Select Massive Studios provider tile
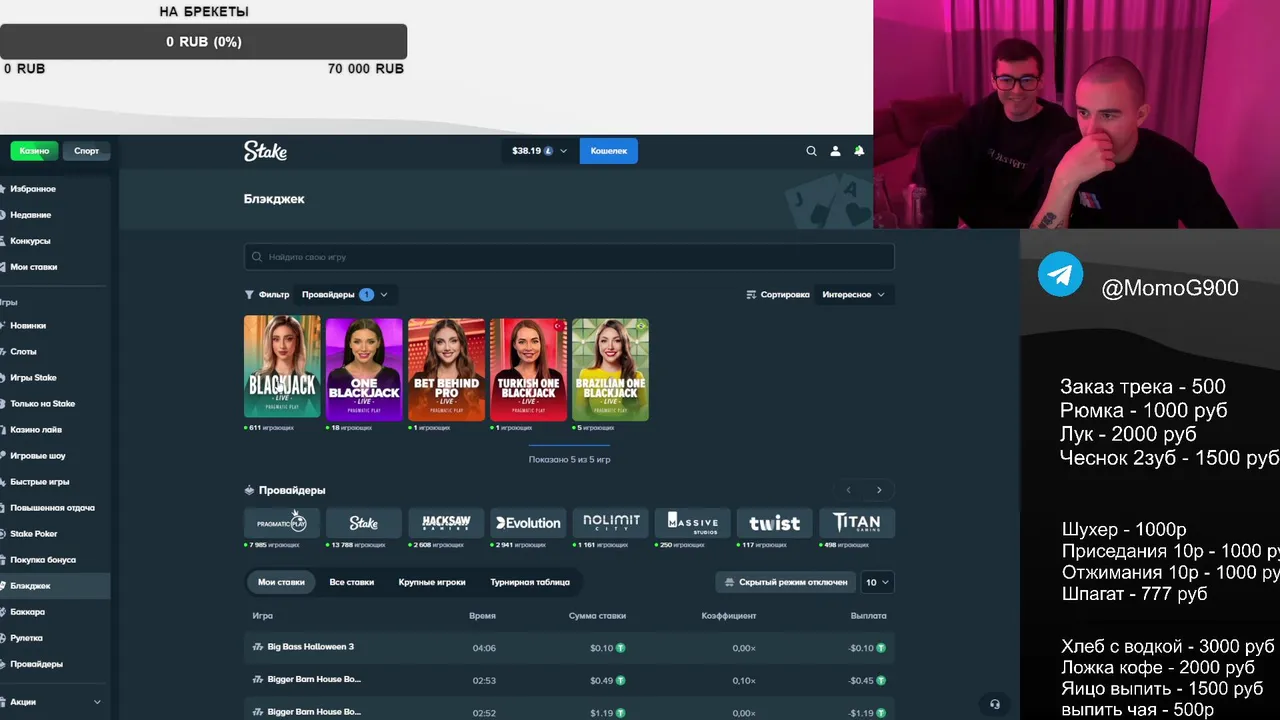The width and height of the screenshot is (1280, 720). pyautogui.click(x=692, y=523)
